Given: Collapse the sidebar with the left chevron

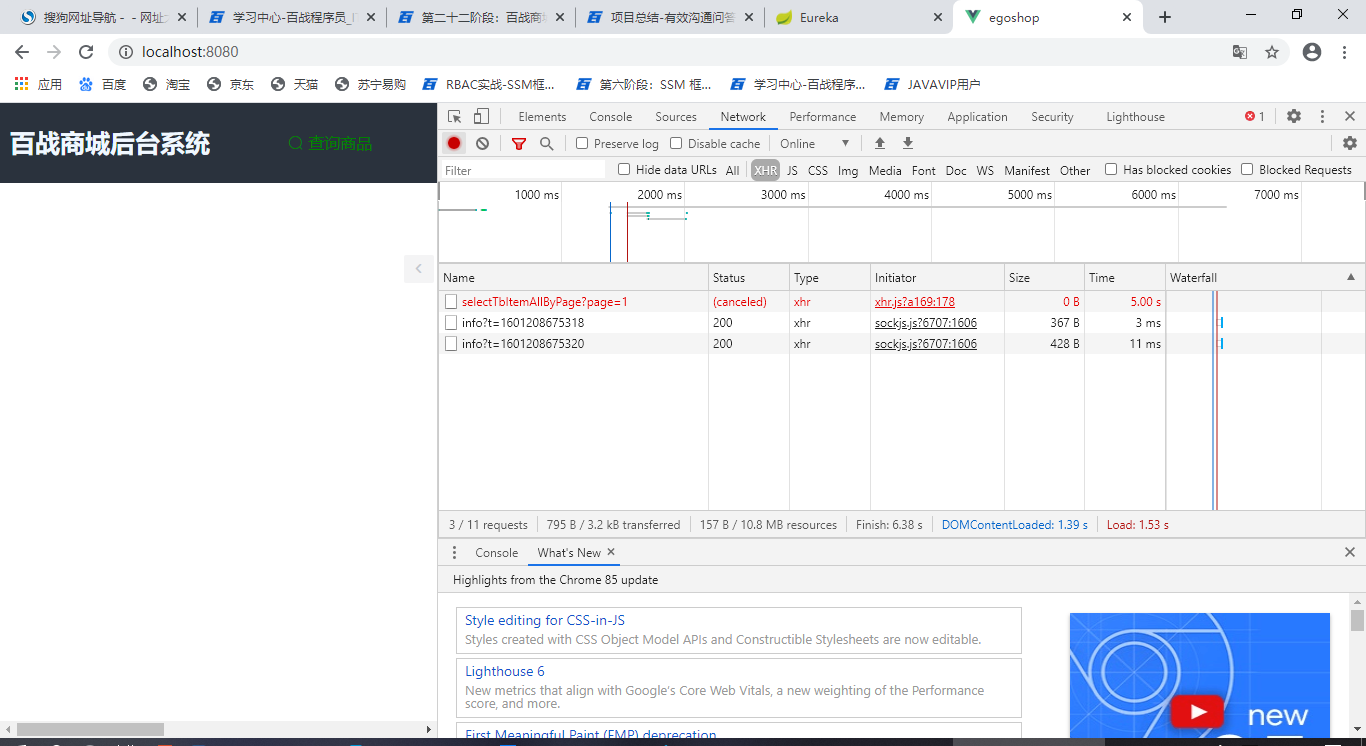Looking at the screenshot, I should coord(419,268).
